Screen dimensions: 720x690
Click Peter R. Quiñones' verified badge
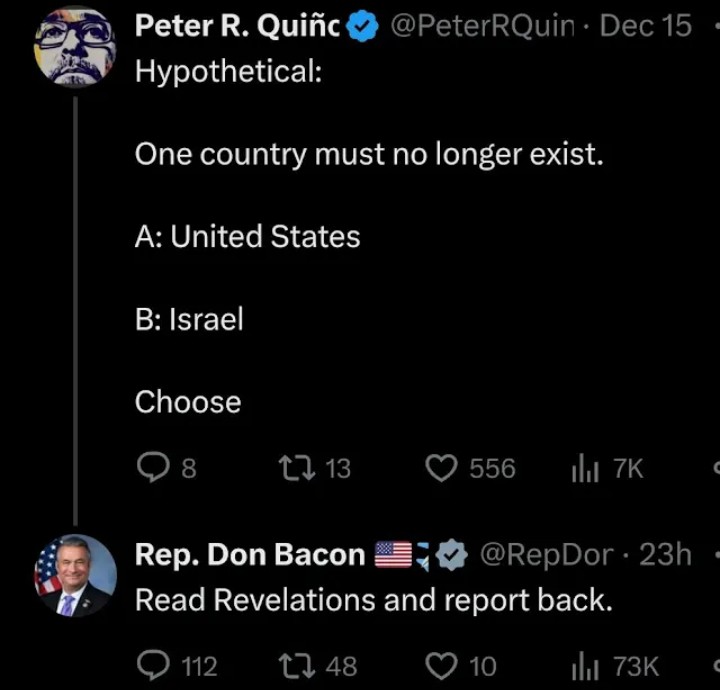(x=362, y=28)
